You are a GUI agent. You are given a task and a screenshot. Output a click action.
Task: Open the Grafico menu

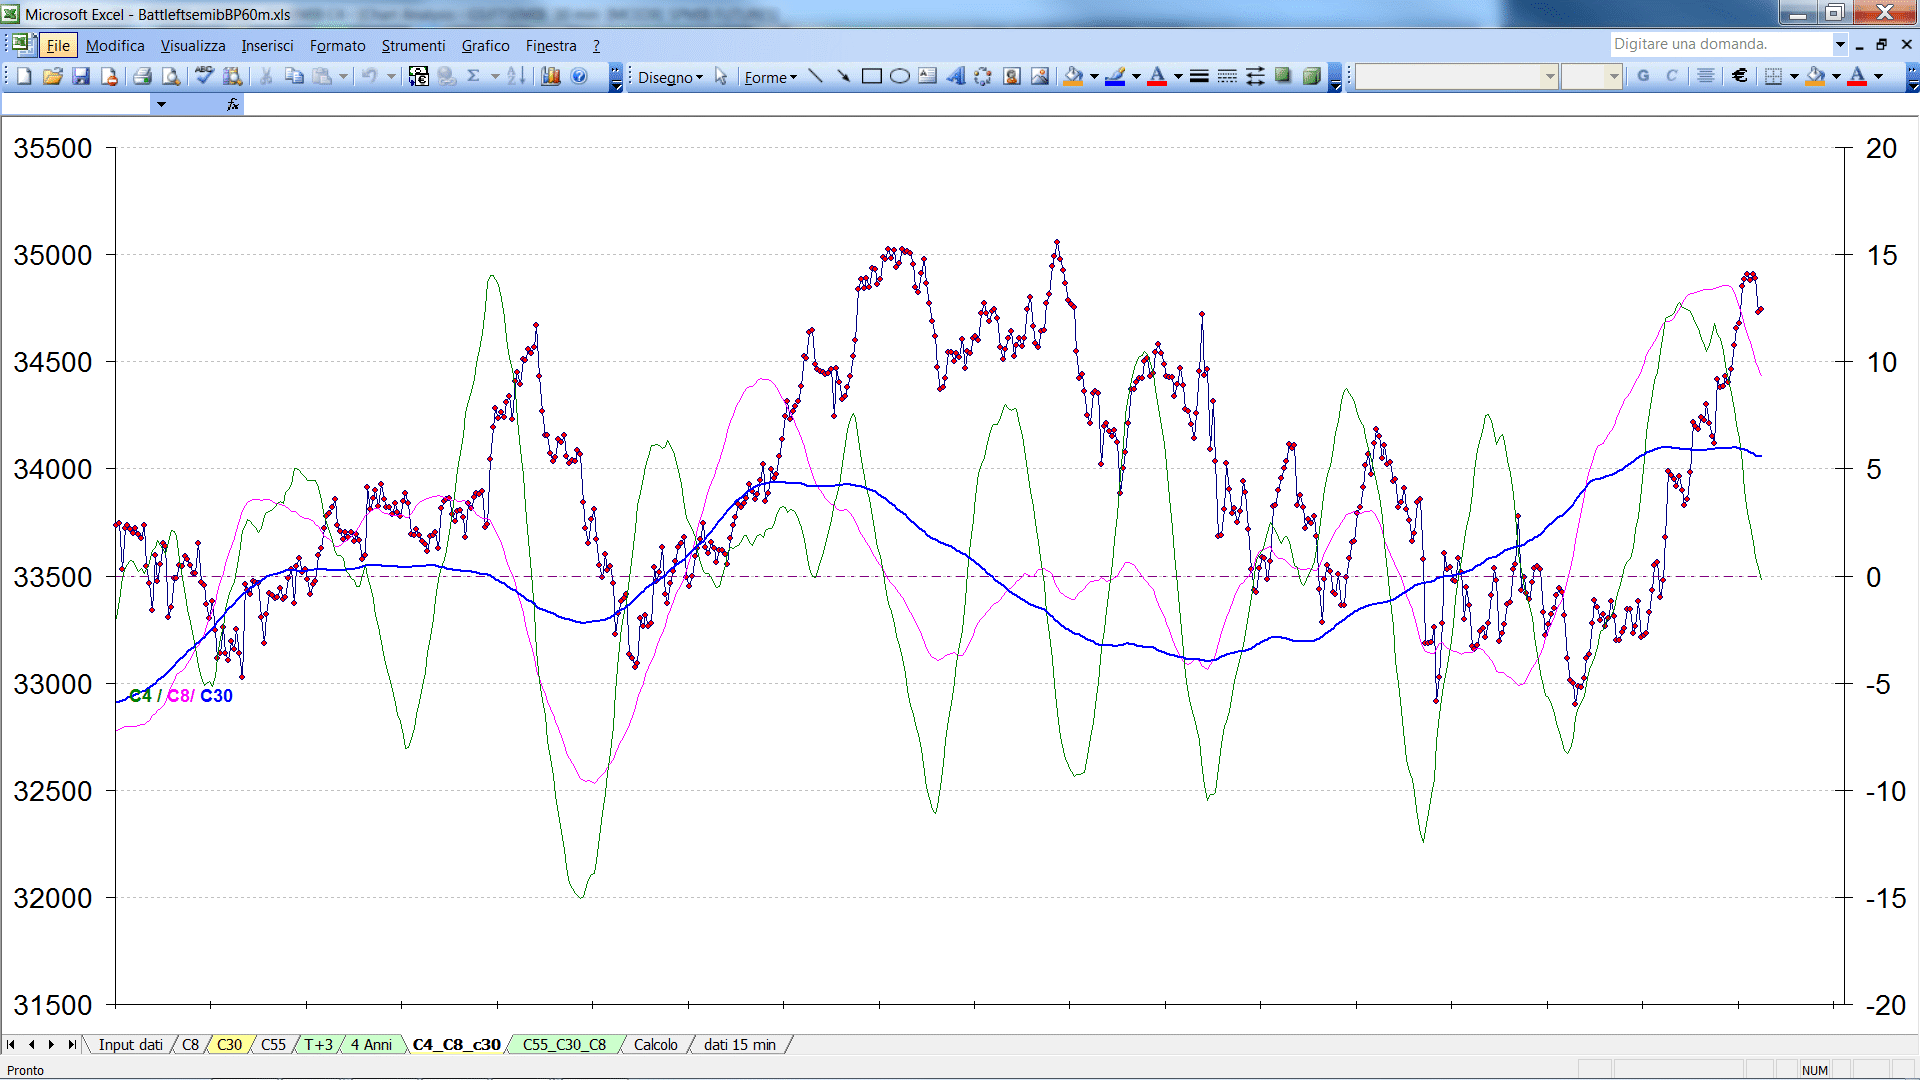click(x=485, y=45)
